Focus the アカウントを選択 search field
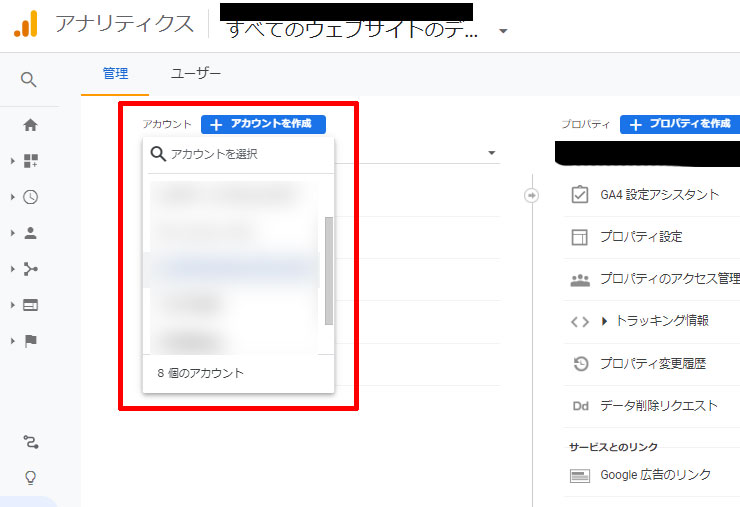740x507 pixels. (x=241, y=154)
